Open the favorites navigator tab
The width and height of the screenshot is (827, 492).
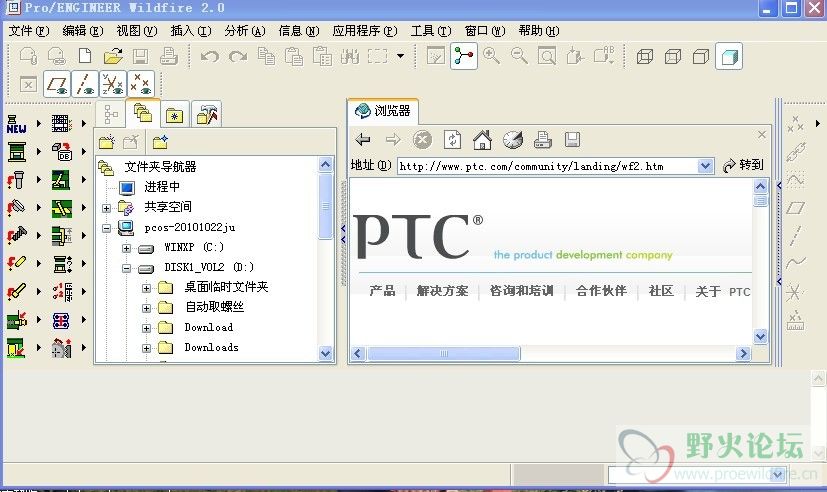[x=175, y=114]
